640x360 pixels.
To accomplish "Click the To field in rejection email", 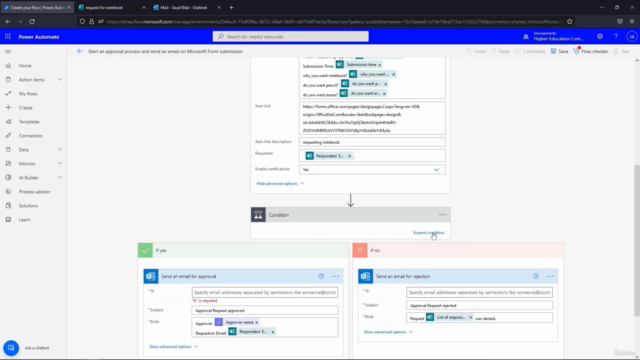I will point(479,292).
